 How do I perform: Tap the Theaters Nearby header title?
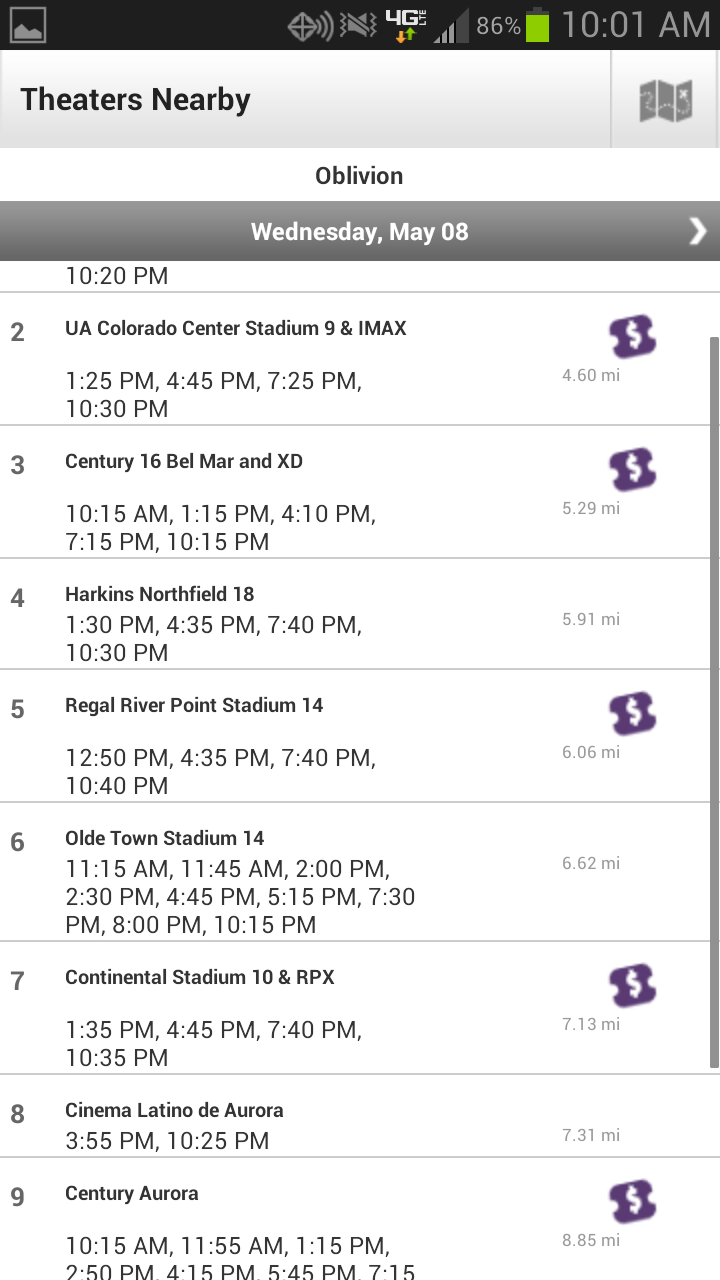tap(135, 100)
